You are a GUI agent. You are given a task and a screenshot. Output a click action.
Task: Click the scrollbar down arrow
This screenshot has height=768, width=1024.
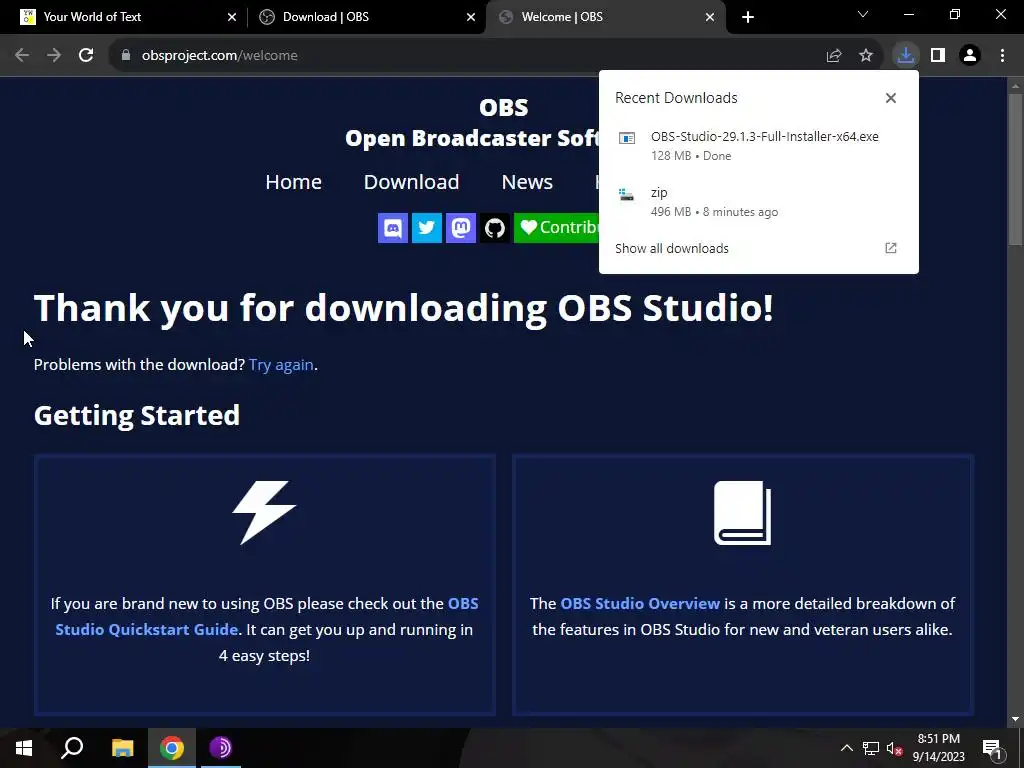tap(1015, 720)
